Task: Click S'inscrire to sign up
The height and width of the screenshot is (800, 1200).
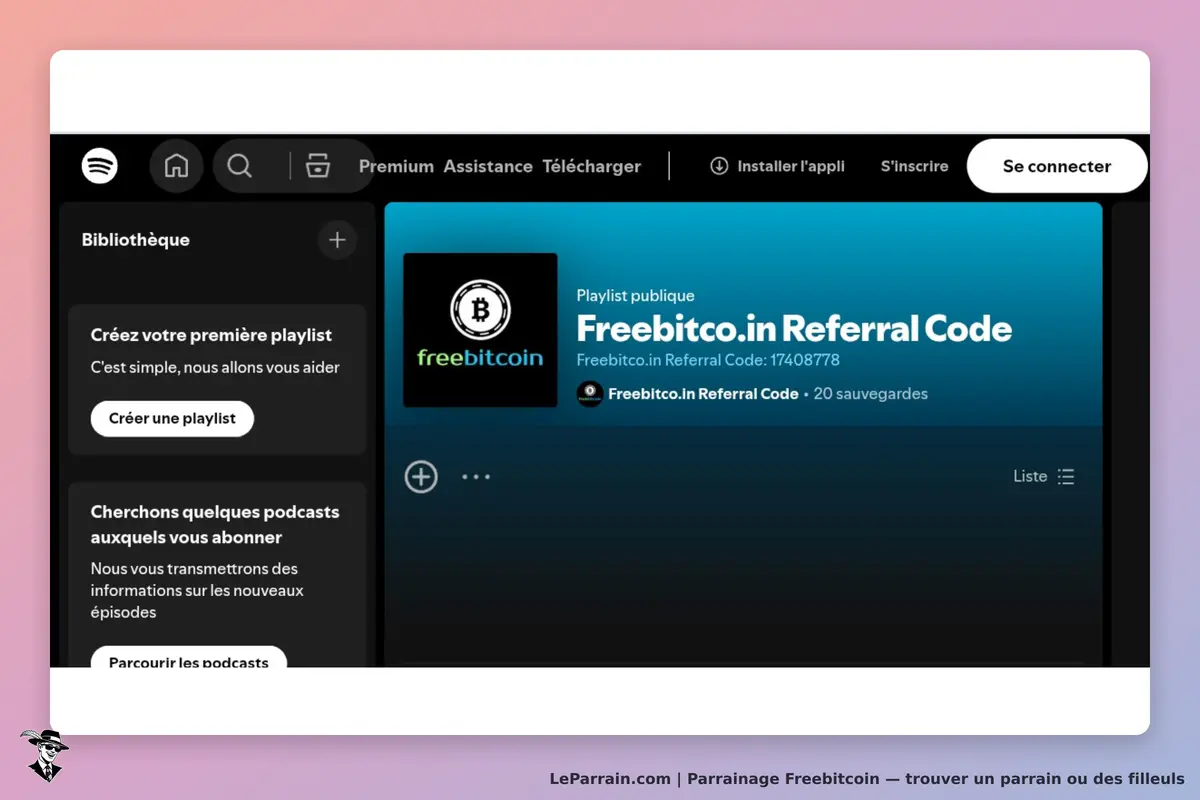Action: click(x=914, y=166)
